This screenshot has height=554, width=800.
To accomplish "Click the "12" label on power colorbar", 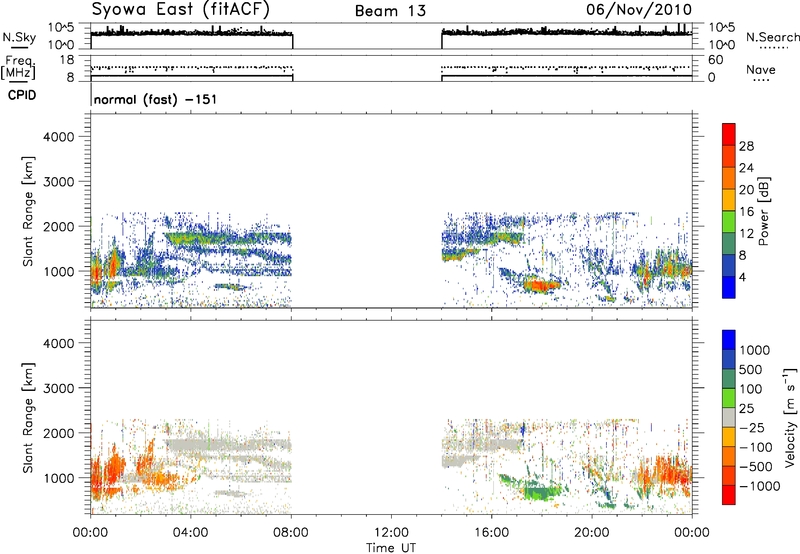I will click(746, 234).
